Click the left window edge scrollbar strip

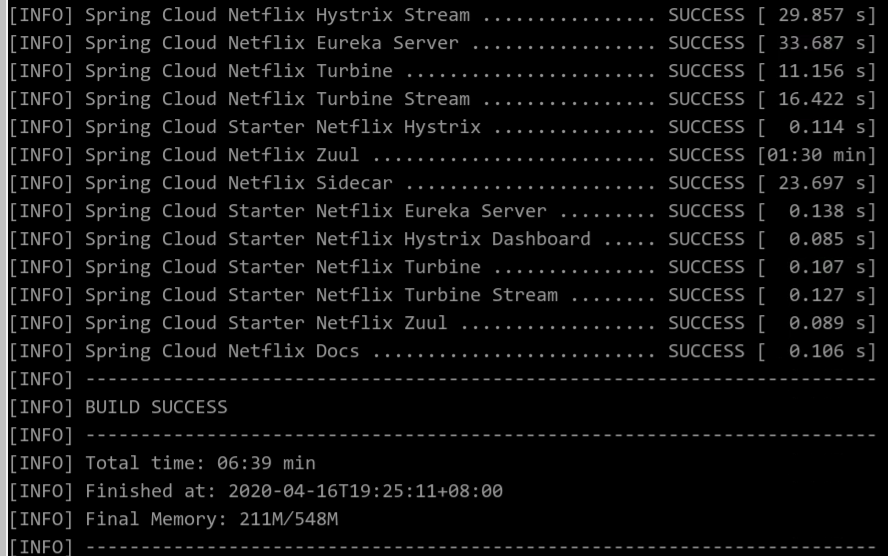tap(3, 278)
